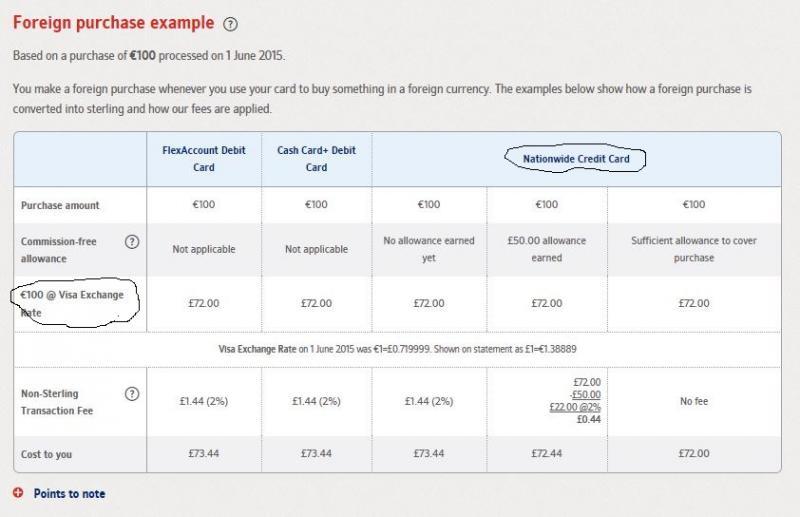Screen dimensions: 800x517
Task: Click the Visa Exchange Rate note text
Action: click(x=397, y=349)
